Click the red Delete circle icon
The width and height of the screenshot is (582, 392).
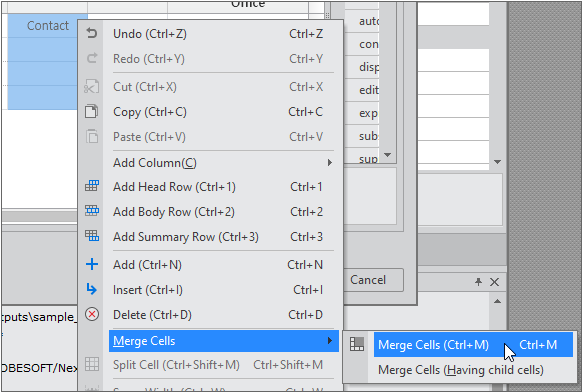point(92,314)
